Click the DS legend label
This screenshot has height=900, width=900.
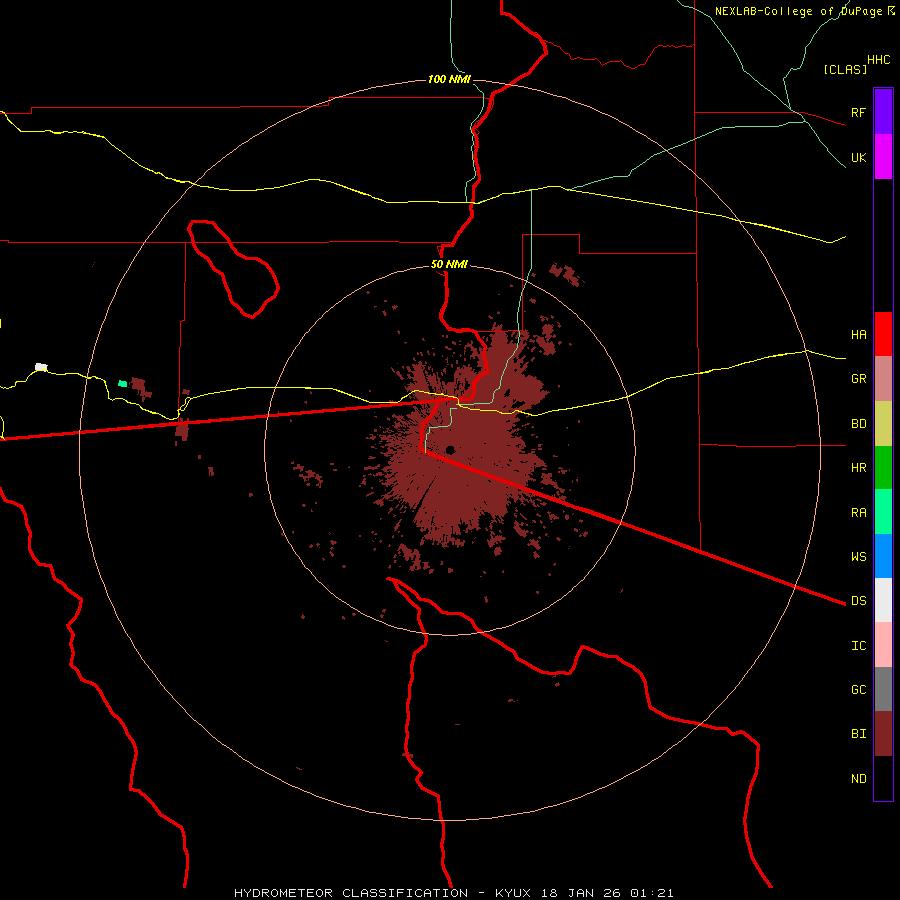[x=859, y=600]
